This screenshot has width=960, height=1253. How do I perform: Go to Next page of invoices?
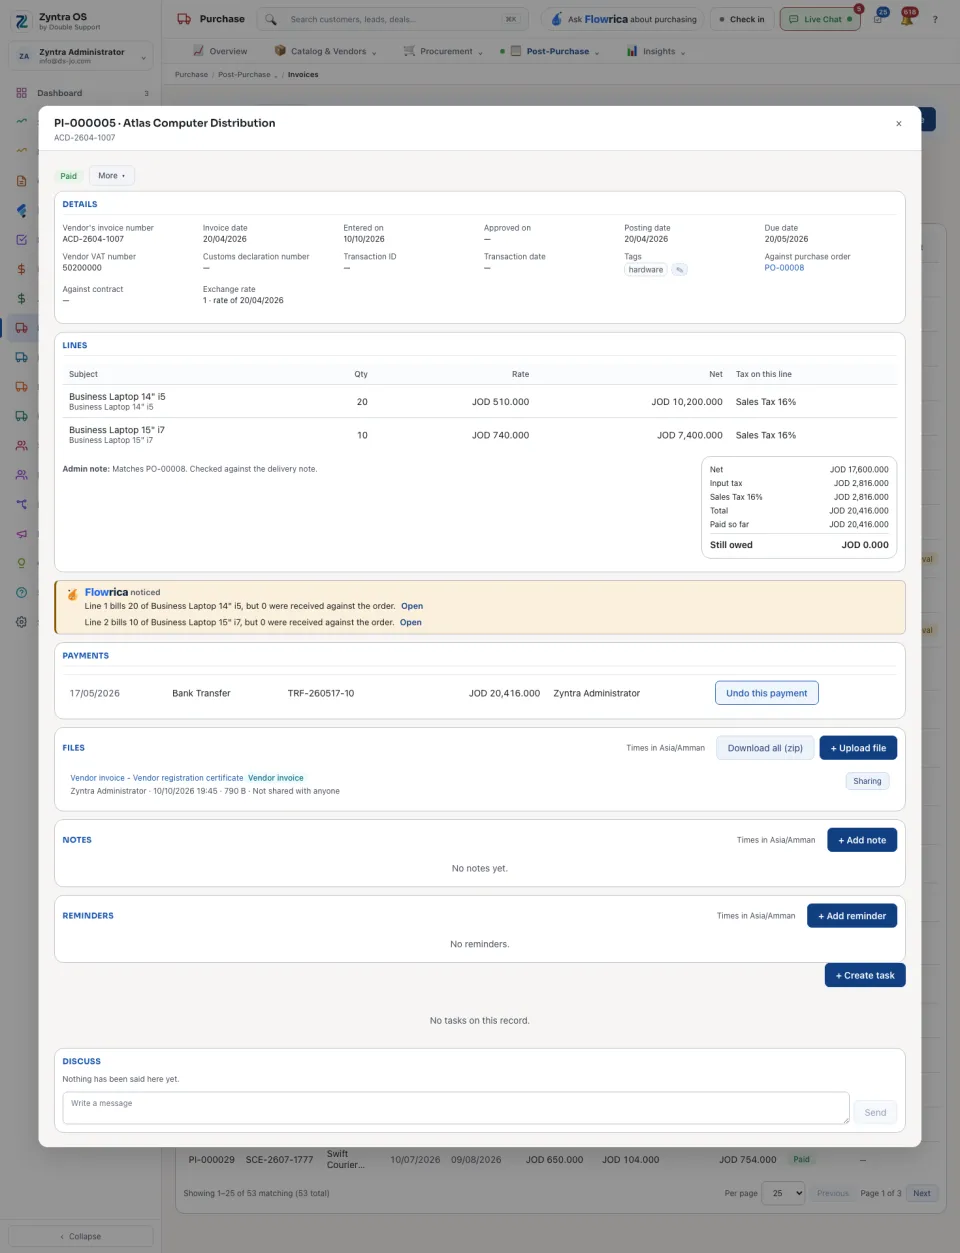click(922, 1193)
